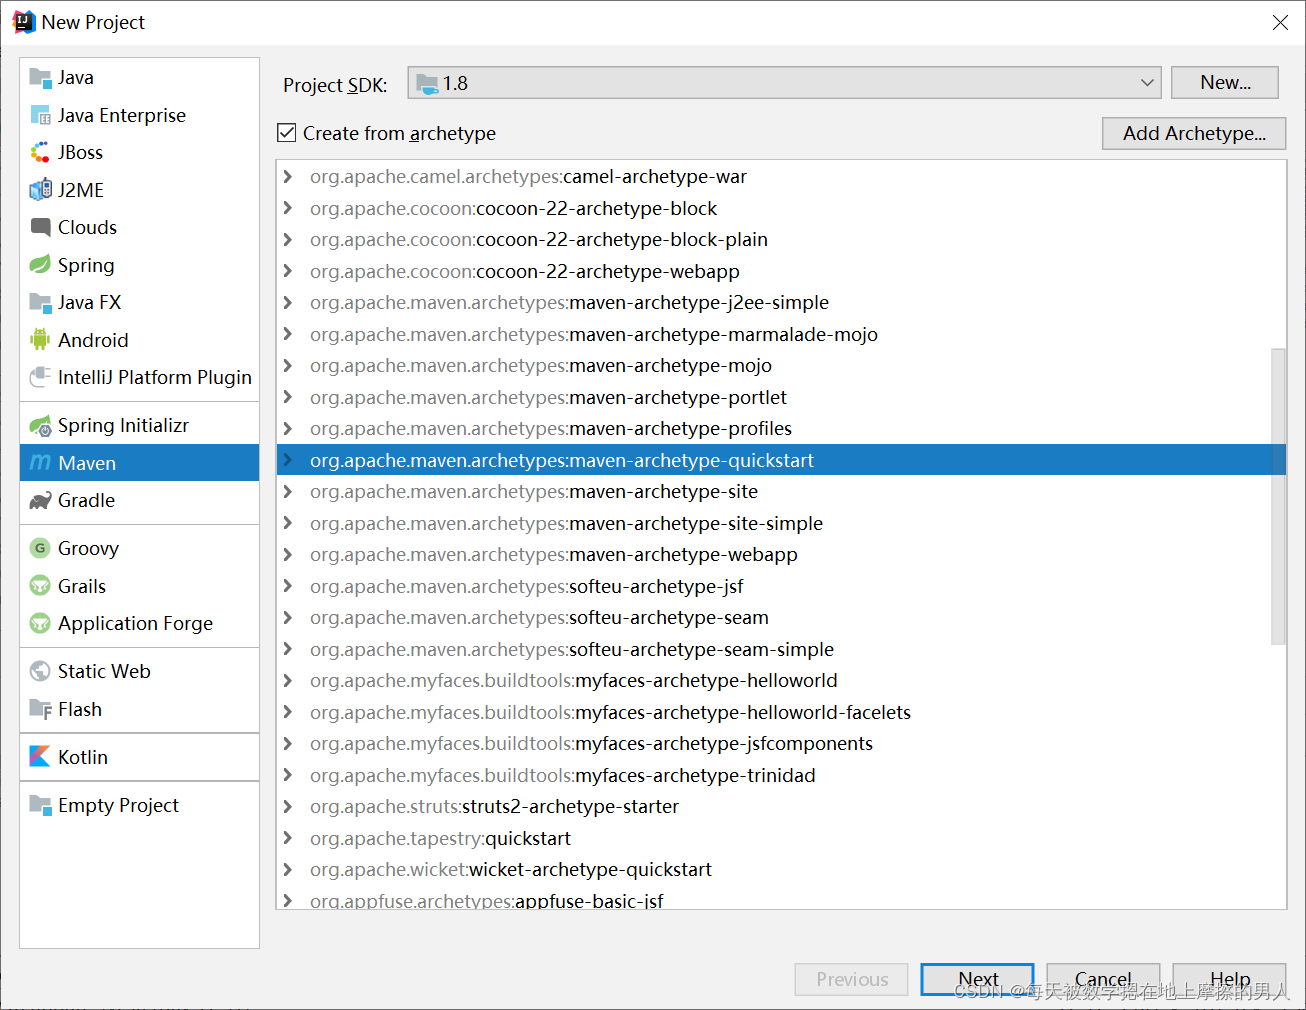Image resolution: width=1306 pixels, height=1010 pixels.
Task: Select the maven-archetype-marmalade-mojo row
Action: click(x=781, y=334)
